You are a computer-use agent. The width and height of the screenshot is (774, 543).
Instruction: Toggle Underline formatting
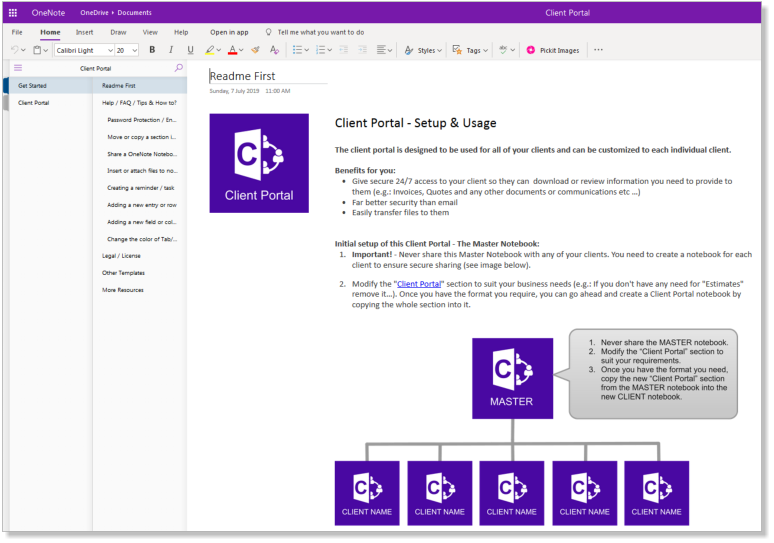(x=190, y=50)
